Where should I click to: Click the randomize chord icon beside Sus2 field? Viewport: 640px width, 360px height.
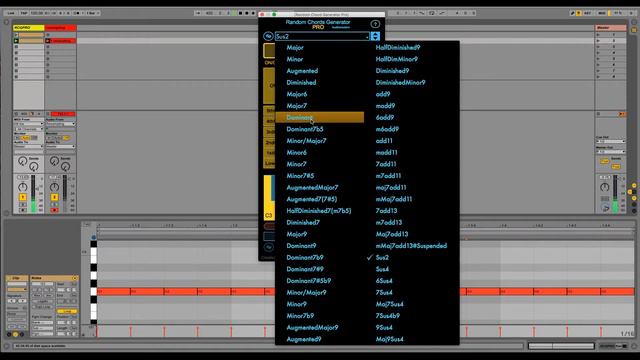point(268,36)
